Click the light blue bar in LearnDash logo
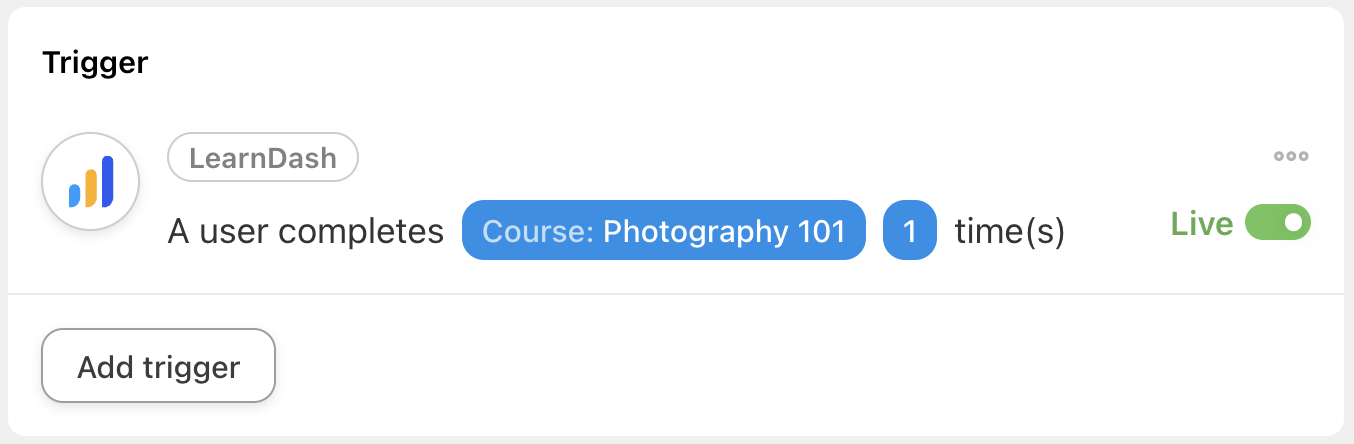The width and height of the screenshot is (1354, 444). point(75,195)
